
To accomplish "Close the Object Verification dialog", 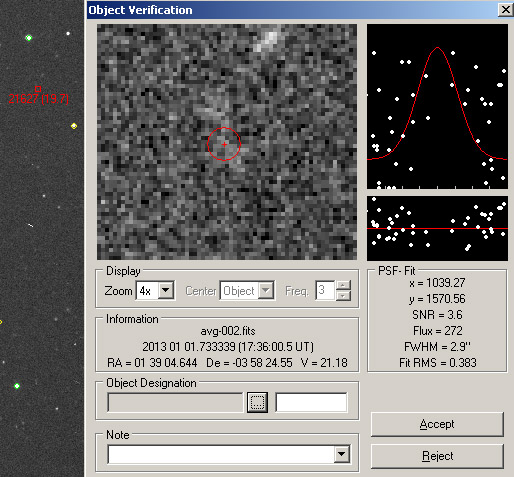I will [x=505, y=10].
